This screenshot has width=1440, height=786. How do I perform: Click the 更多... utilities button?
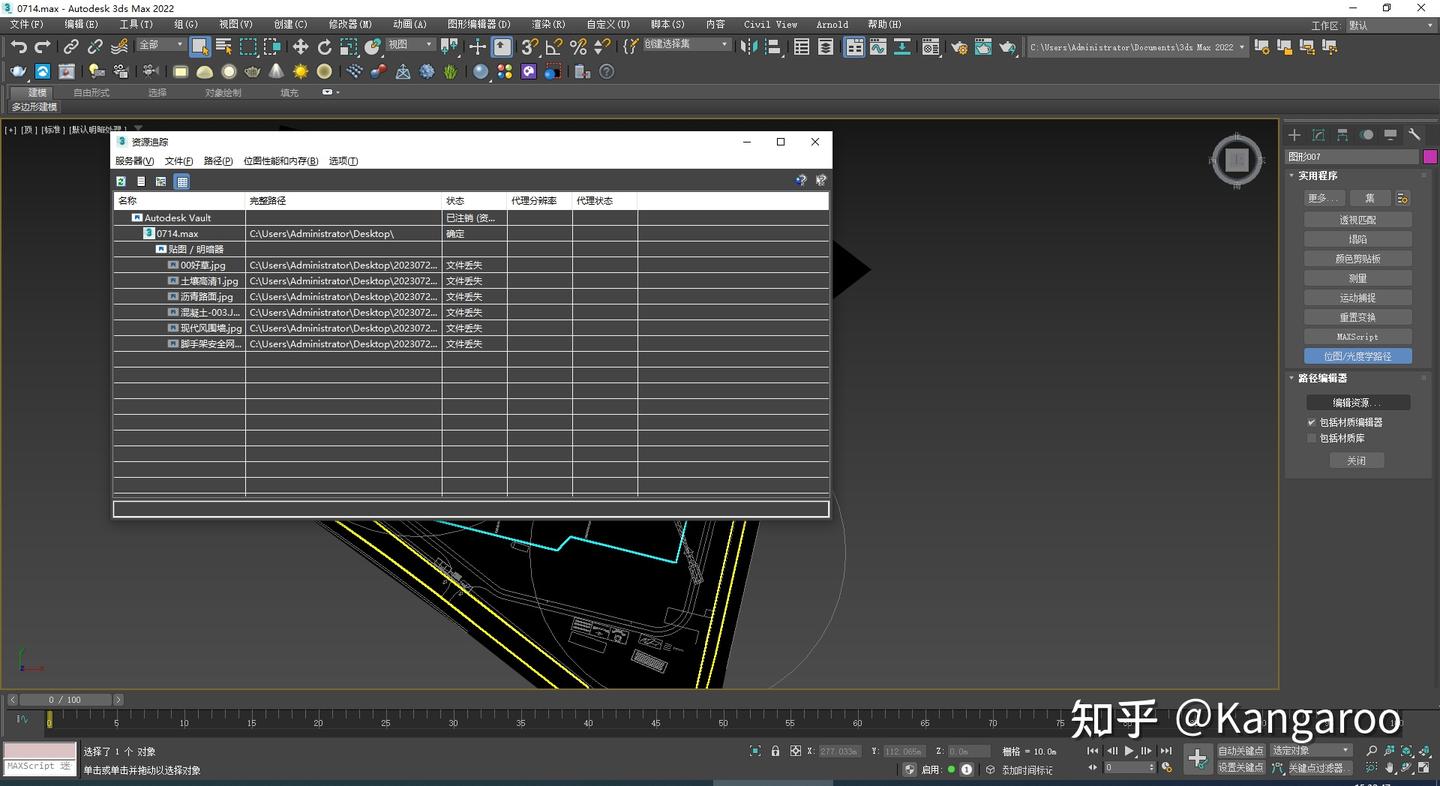tap(1323, 198)
